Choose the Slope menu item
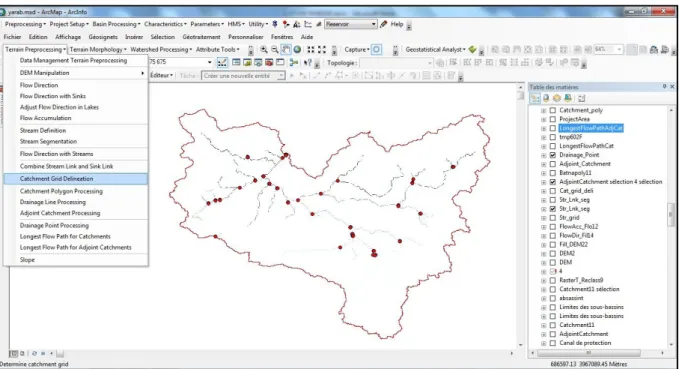 pos(27,260)
